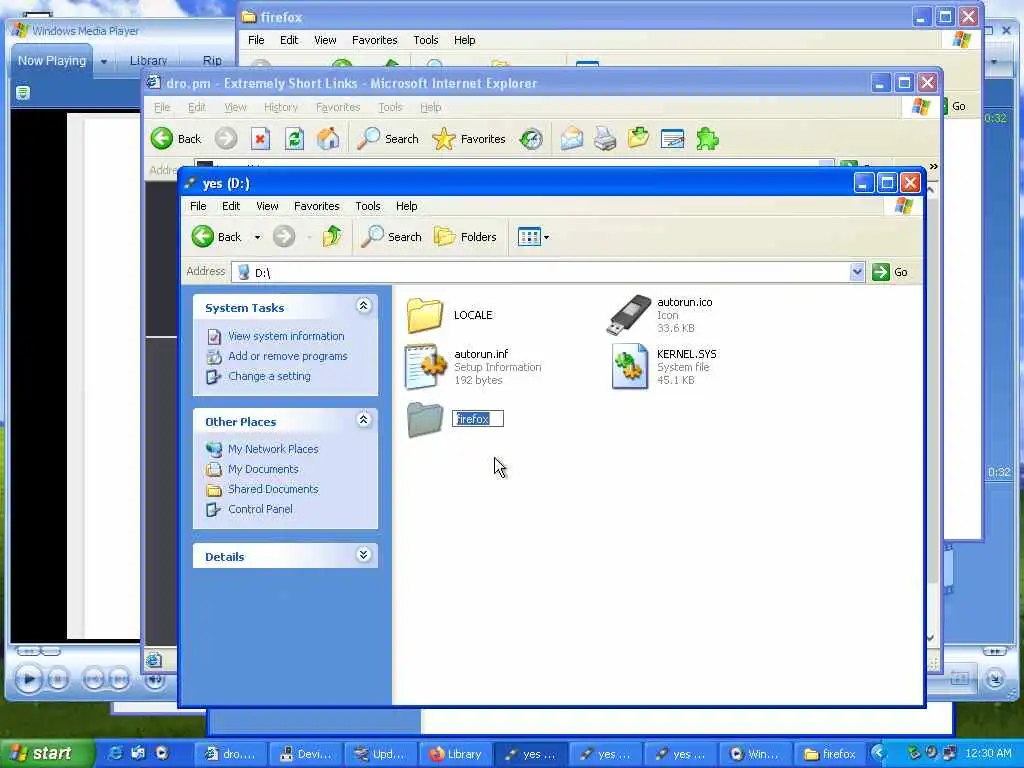Go to My Network Places
This screenshot has width=1024, height=768.
[x=273, y=449]
